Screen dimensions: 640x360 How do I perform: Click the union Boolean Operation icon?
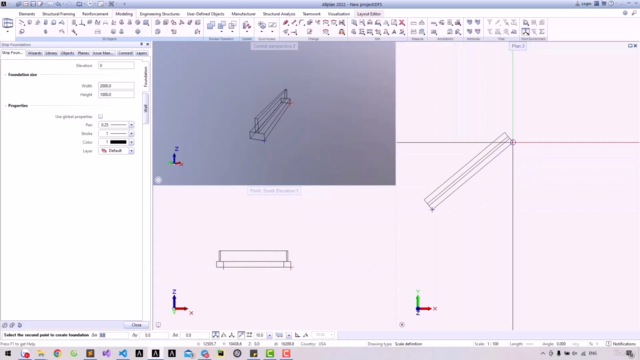211,25
